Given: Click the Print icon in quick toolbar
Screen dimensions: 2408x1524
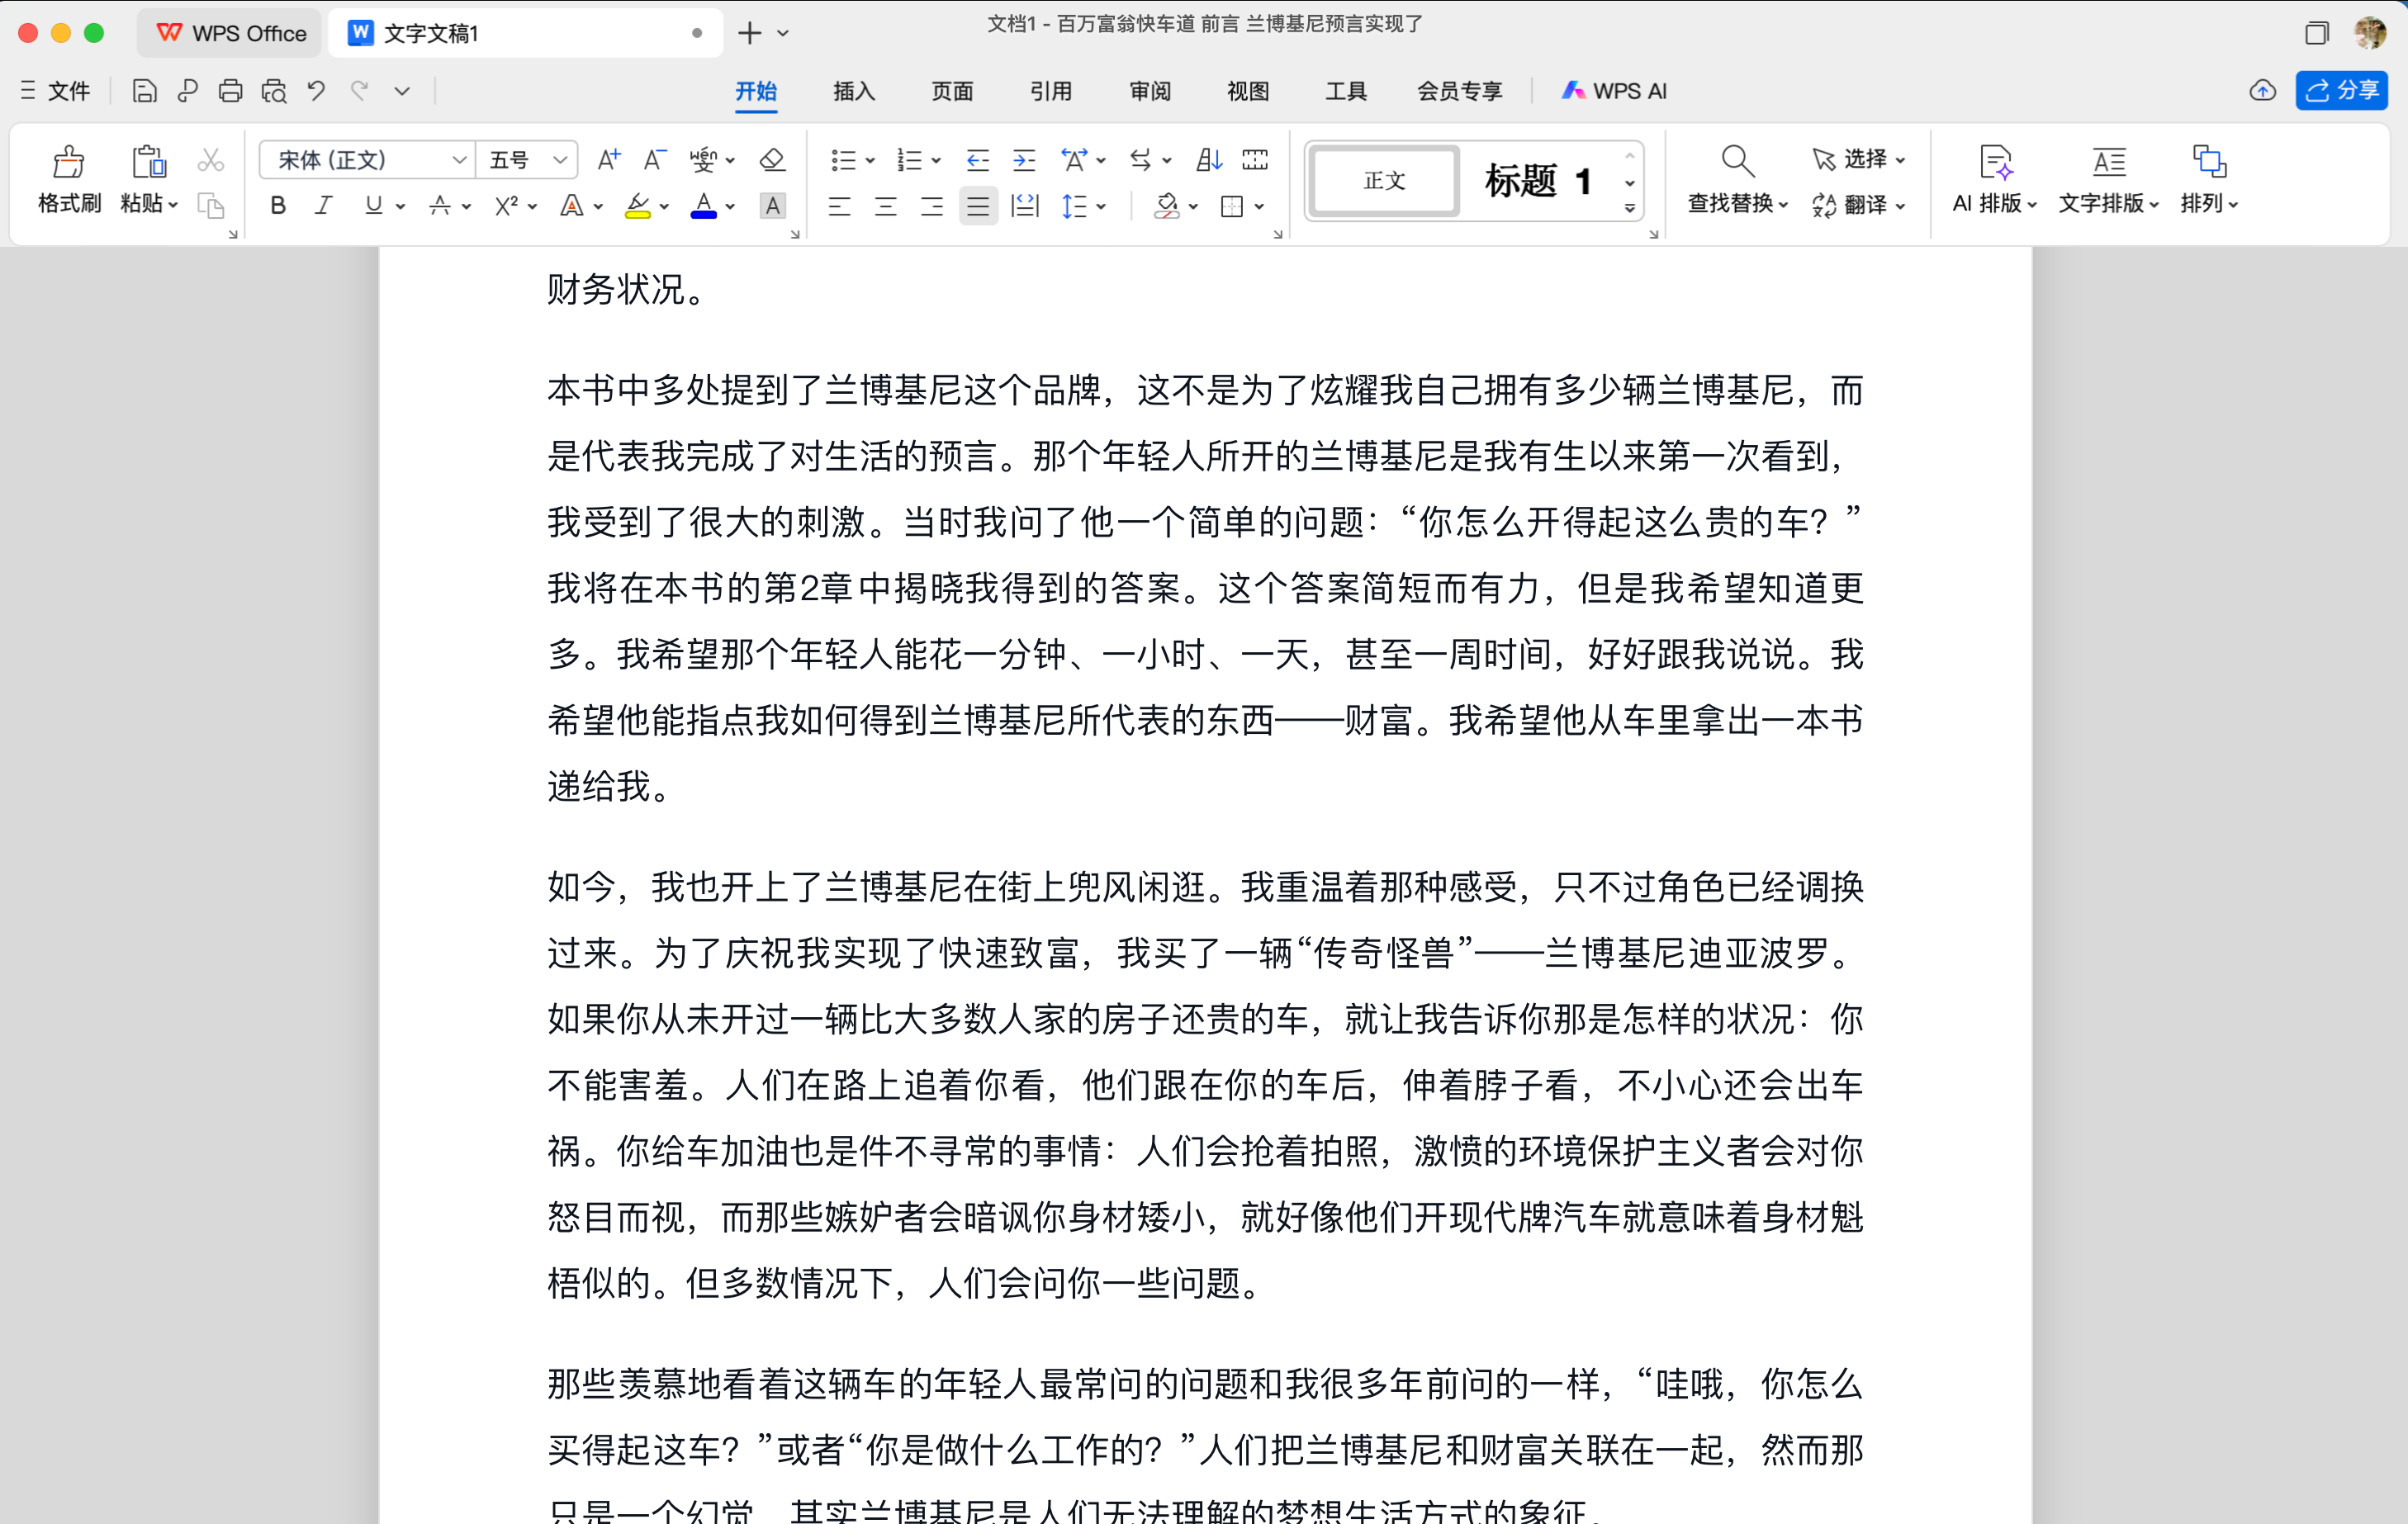Looking at the screenshot, I should click(230, 91).
